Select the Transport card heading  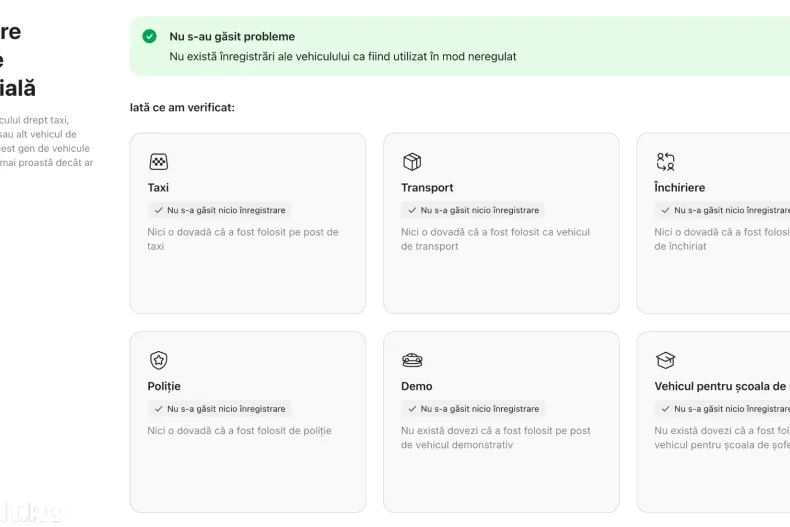(427, 187)
